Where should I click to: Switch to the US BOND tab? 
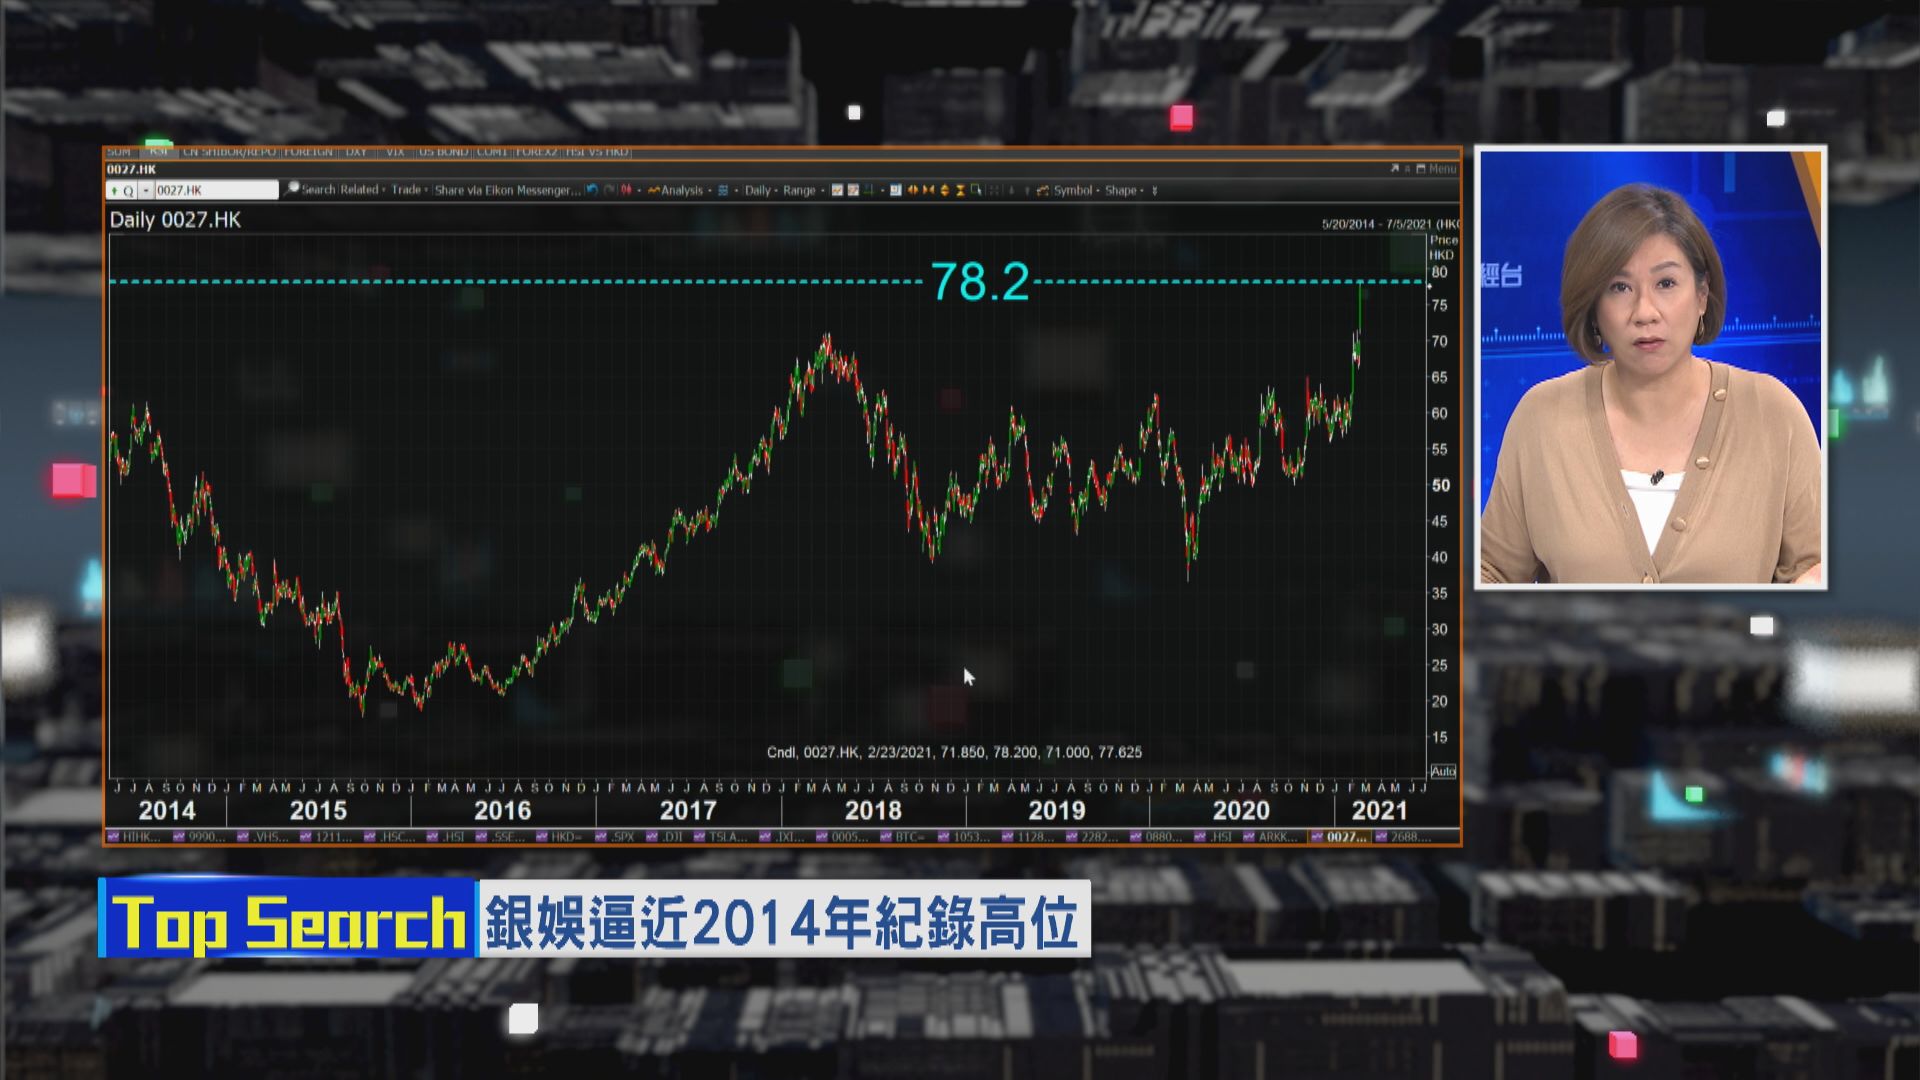pyautogui.click(x=443, y=152)
